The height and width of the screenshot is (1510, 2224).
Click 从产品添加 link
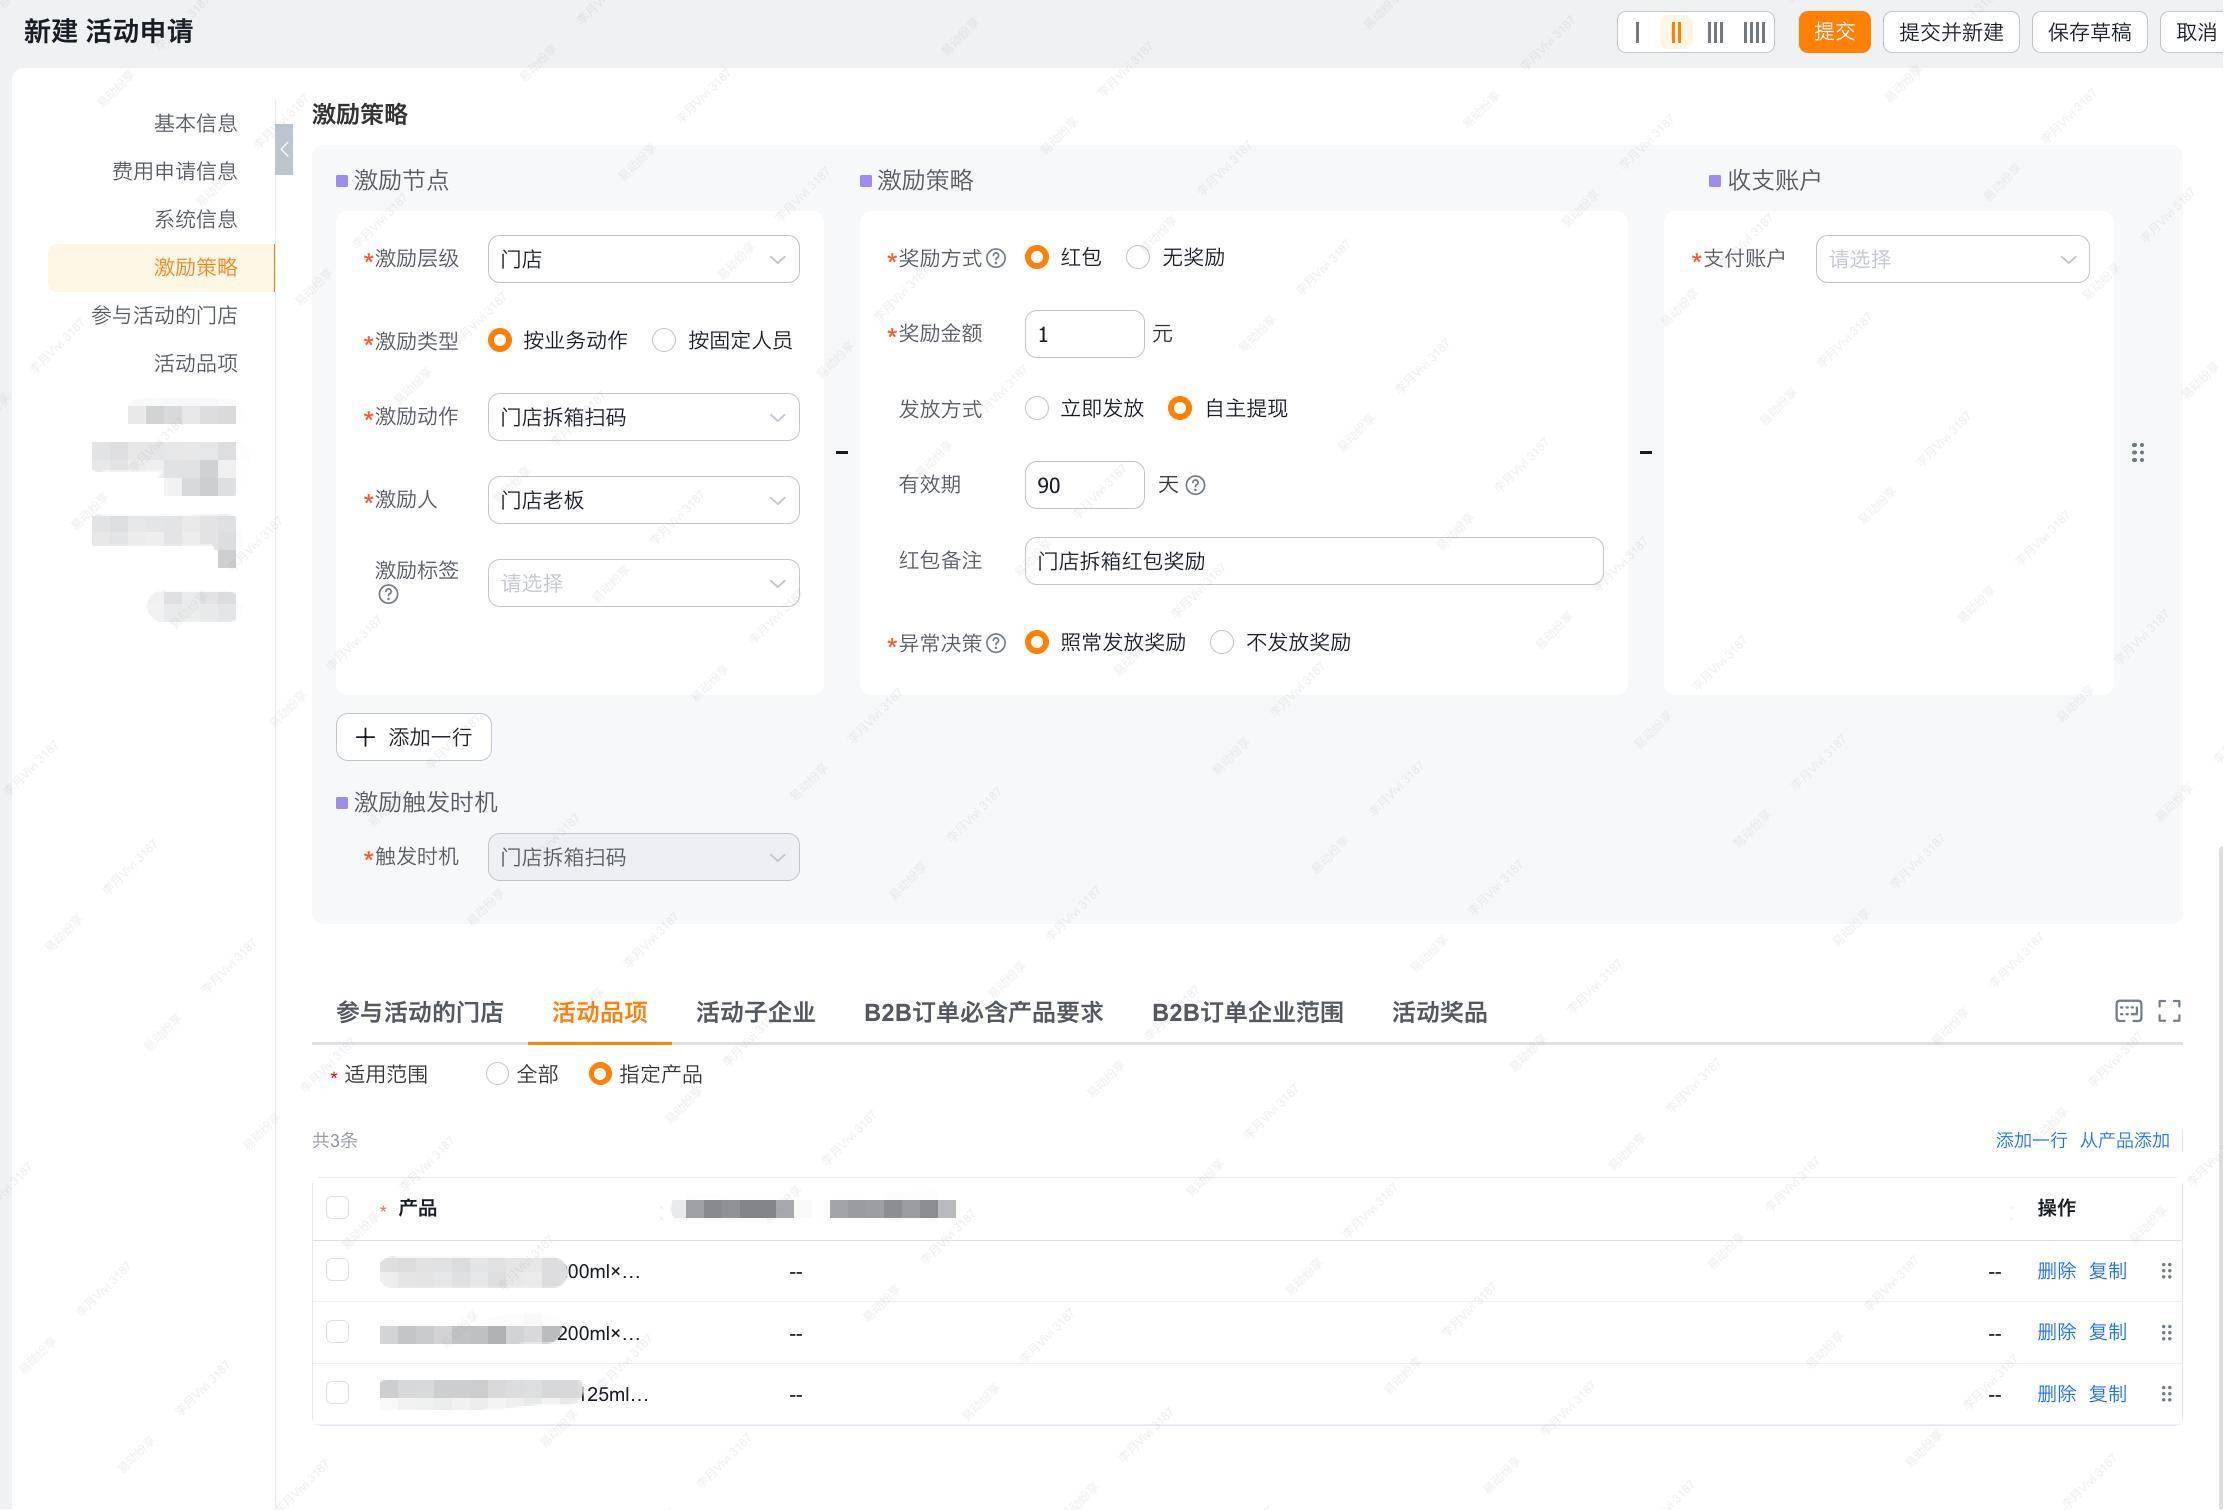[2124, 1140]
